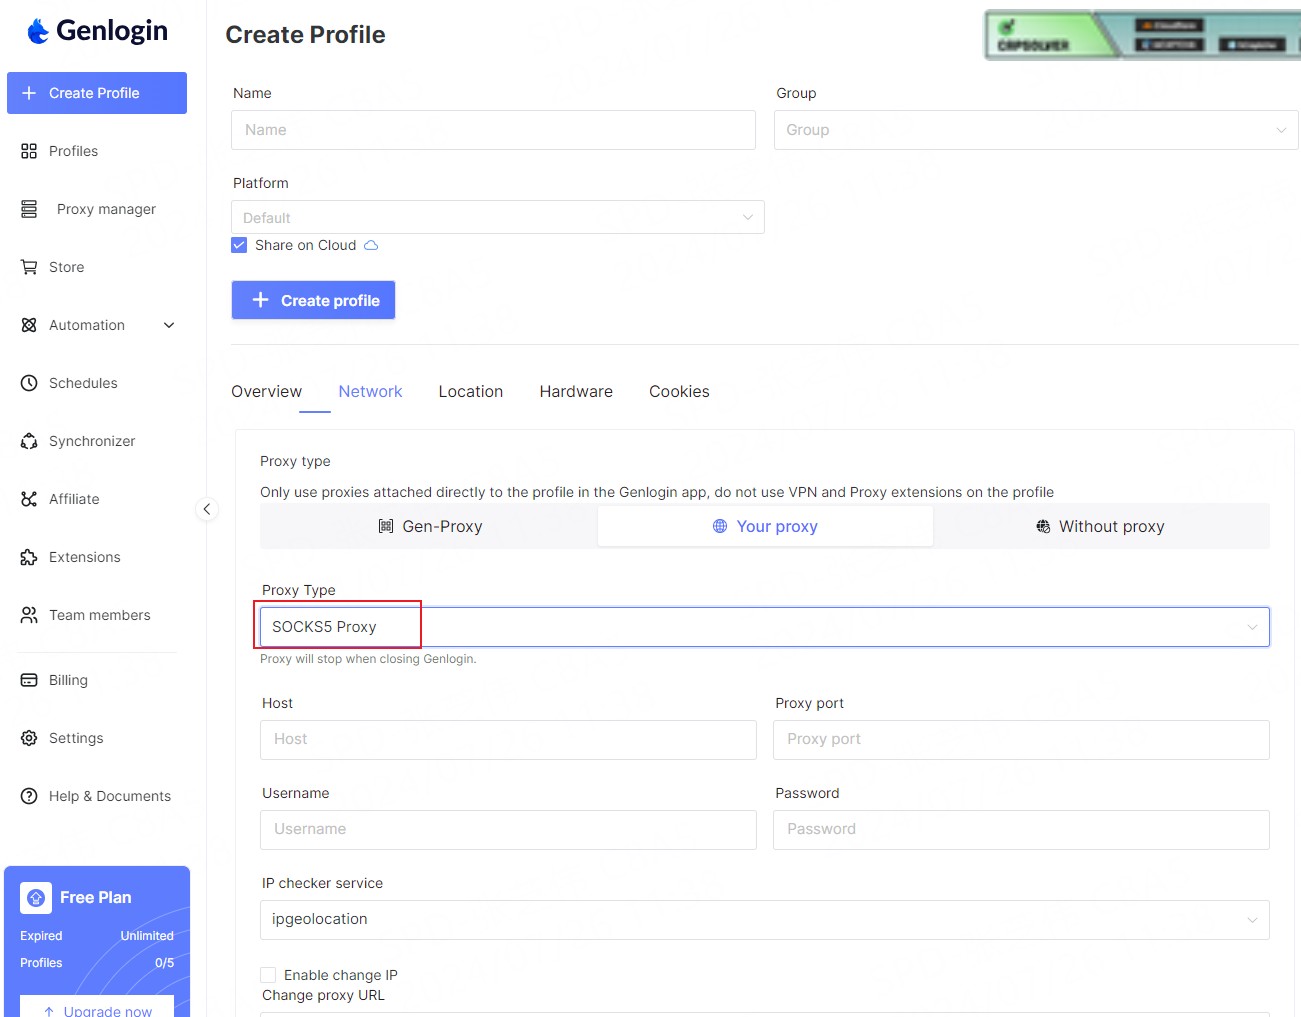Image resolution: width=1301 pixels, height=1017 pixels.
Task: Collapse the sidebar with arrow handle
Action: click(207, 509)
